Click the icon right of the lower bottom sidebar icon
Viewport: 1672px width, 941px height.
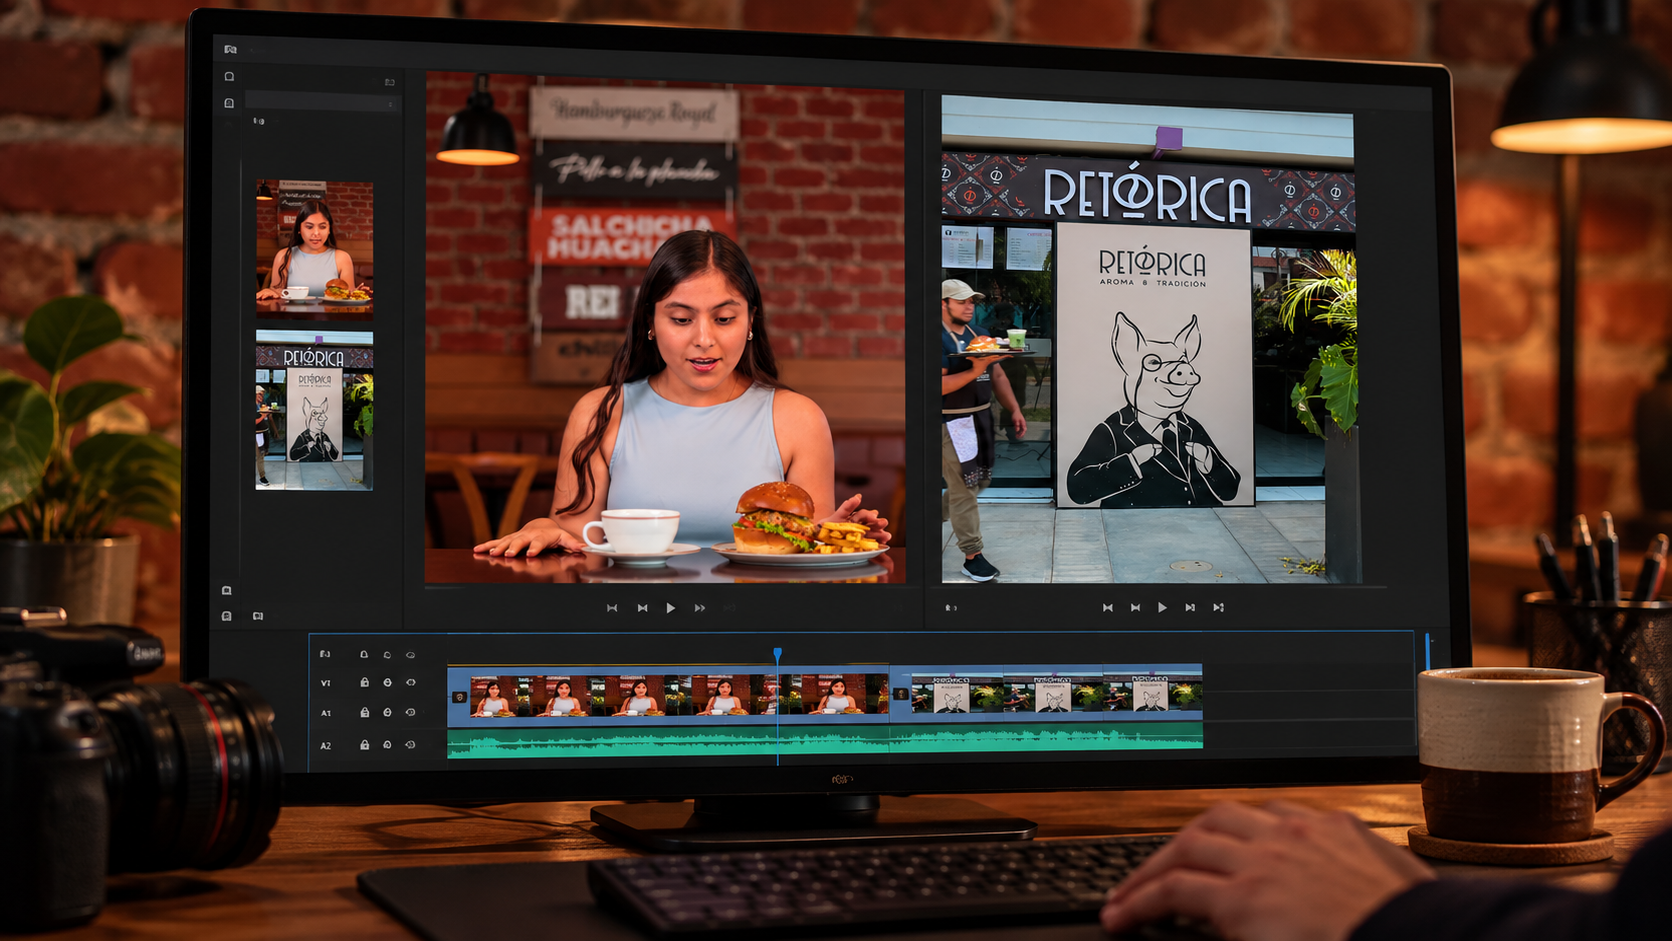coord(258,616)
